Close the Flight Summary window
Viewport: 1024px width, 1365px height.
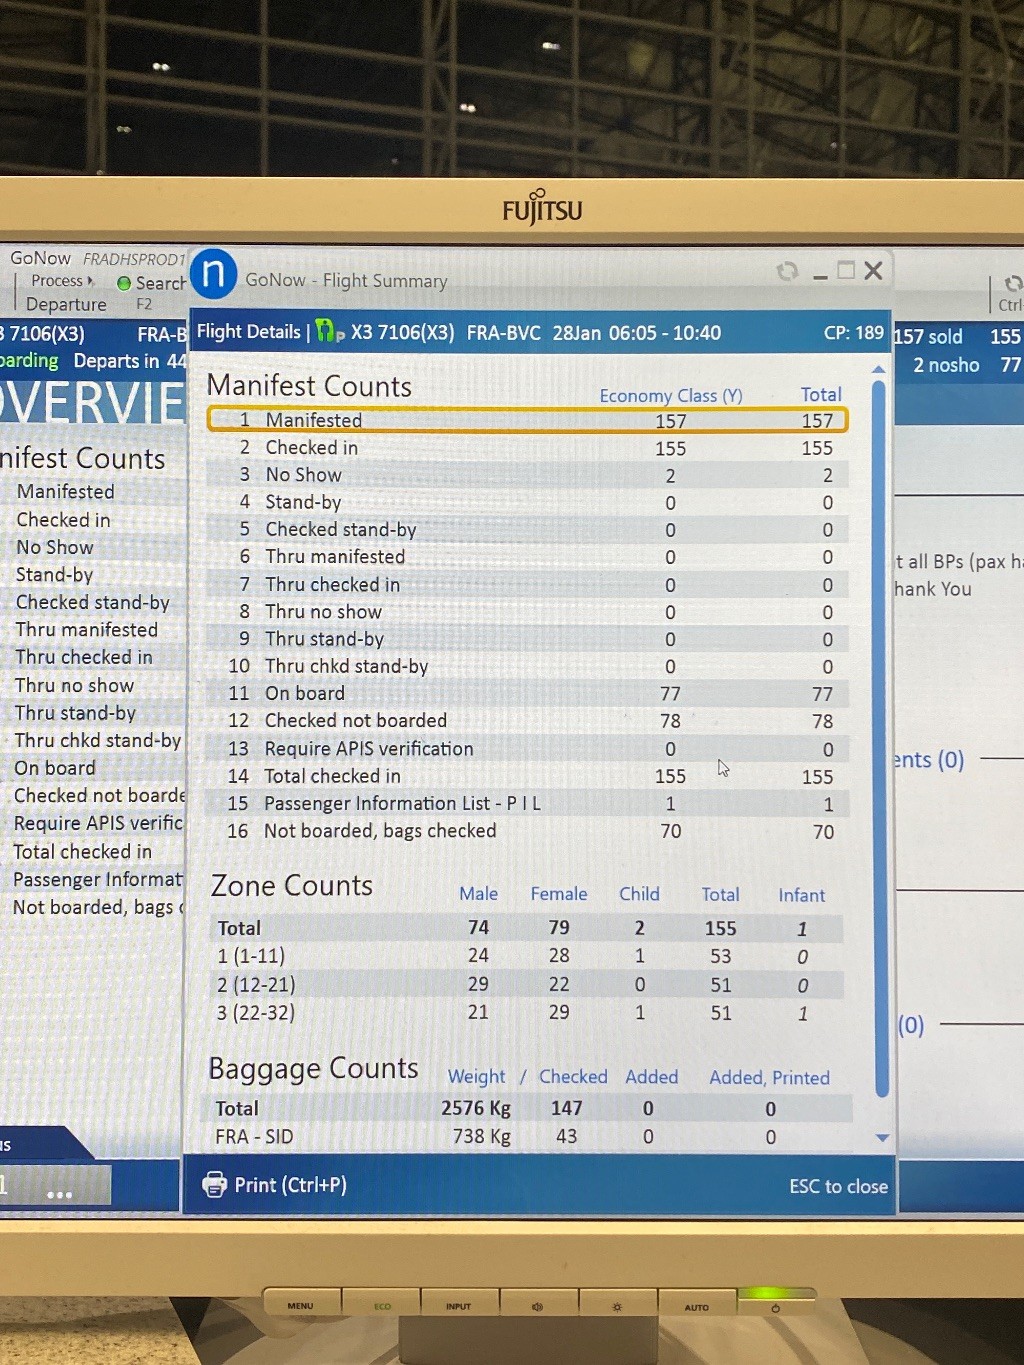pyautogui.click(x=873, y=271)
